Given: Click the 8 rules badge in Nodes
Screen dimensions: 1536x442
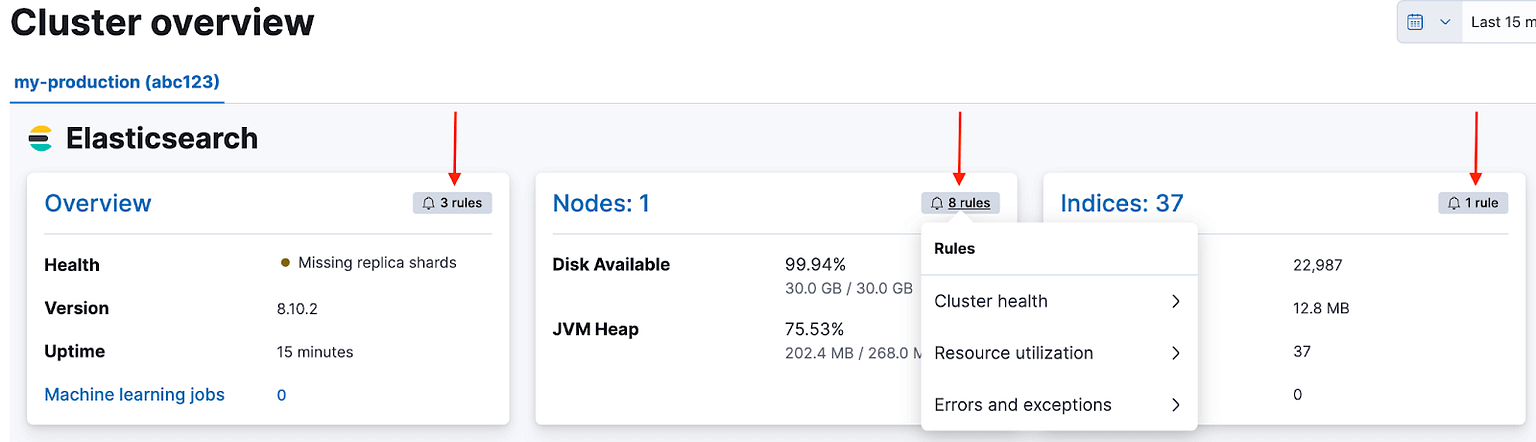Looking at the screenshot, I should coord(960,203).
